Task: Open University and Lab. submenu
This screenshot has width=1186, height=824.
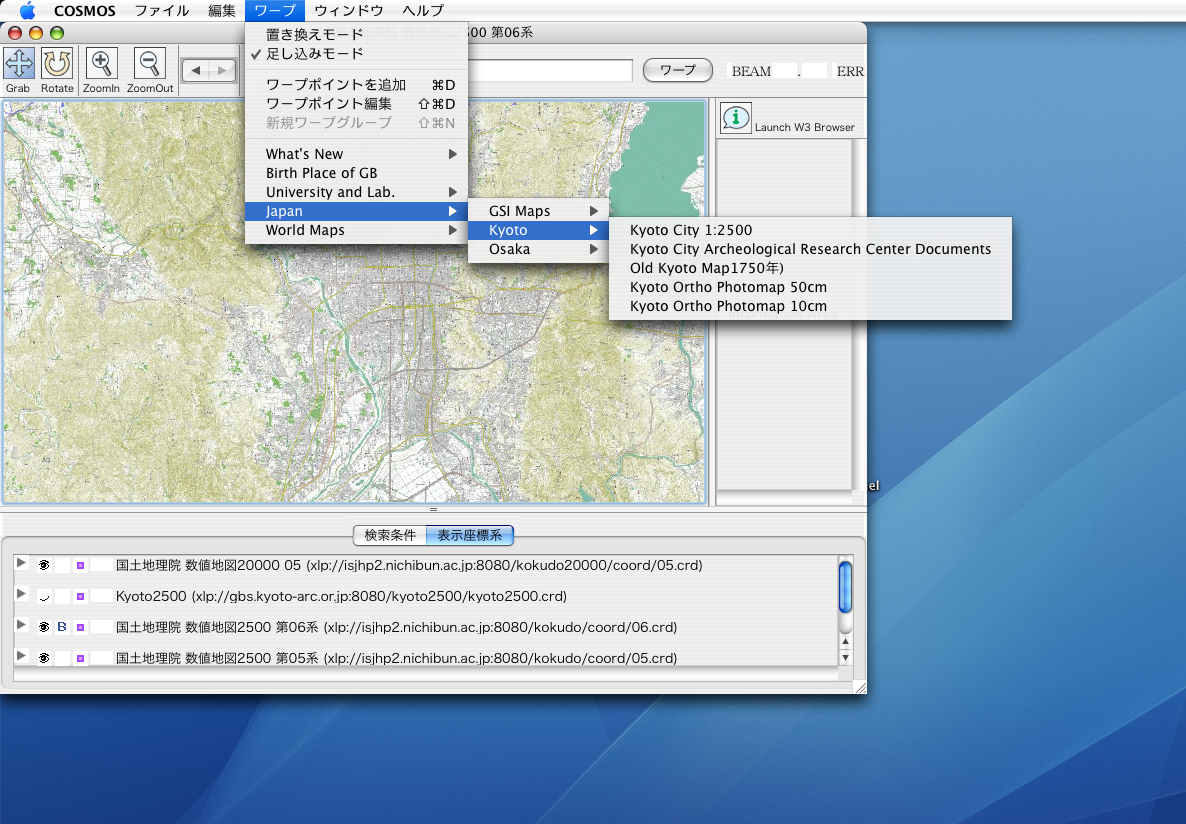Action: 356,192
